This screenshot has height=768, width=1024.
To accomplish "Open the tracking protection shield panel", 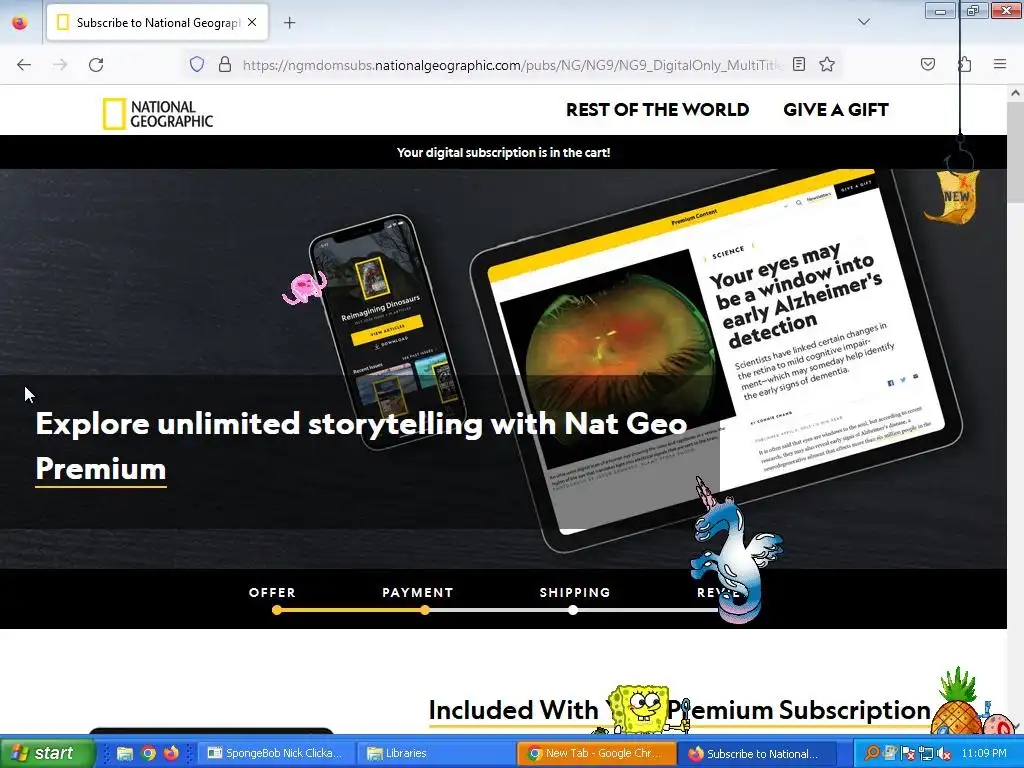I will (x=197, y=64).
